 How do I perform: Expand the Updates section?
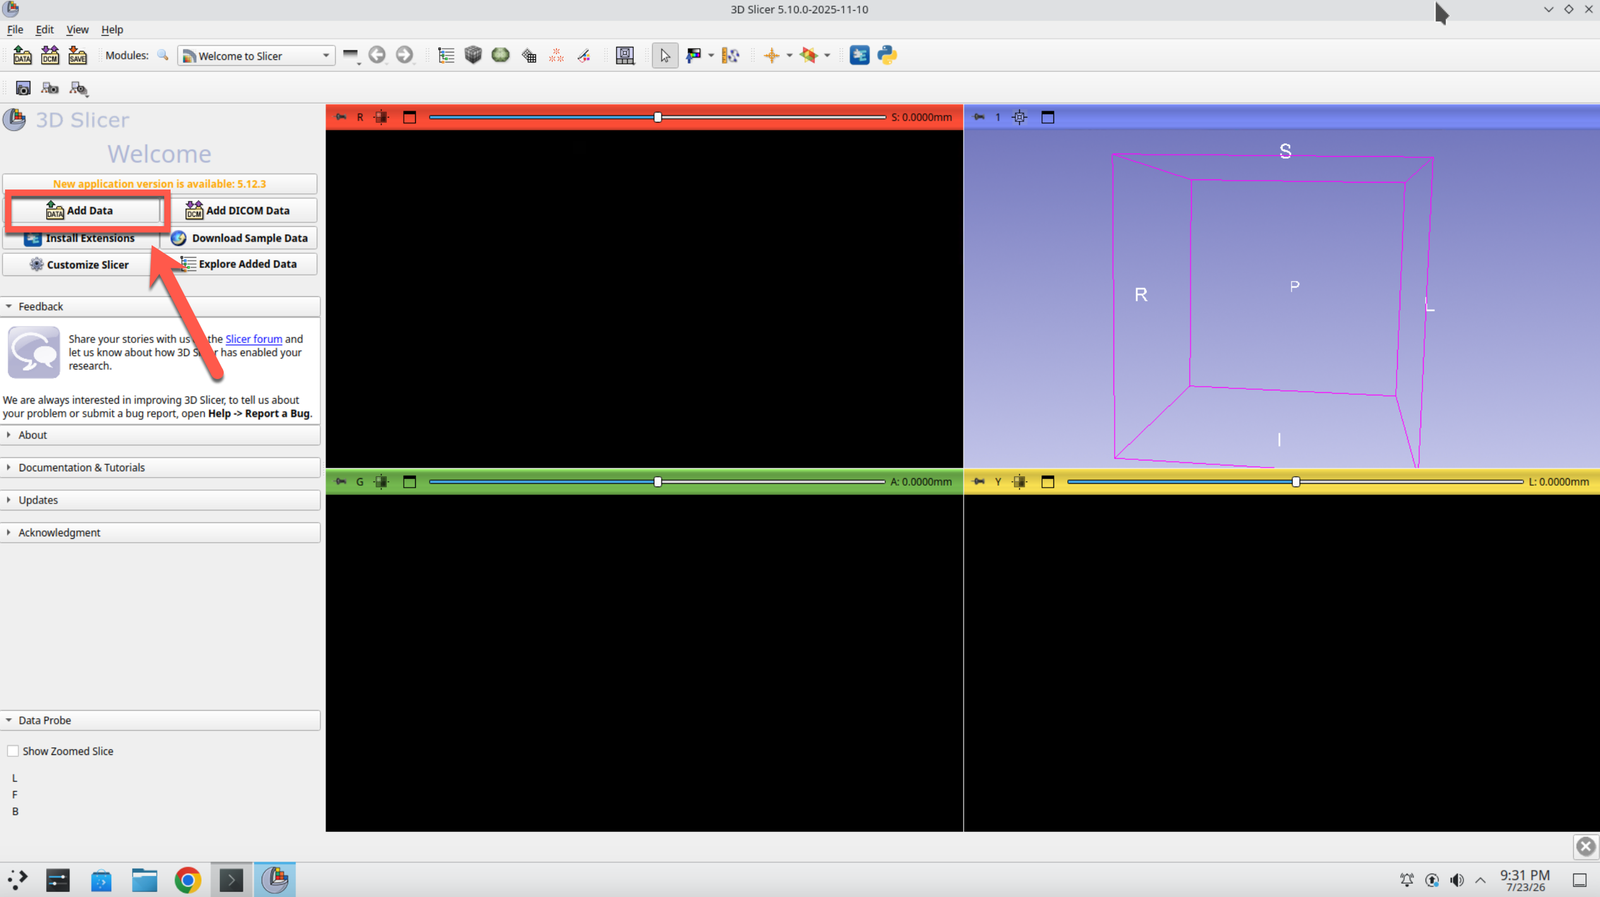[x=160, y=500]
